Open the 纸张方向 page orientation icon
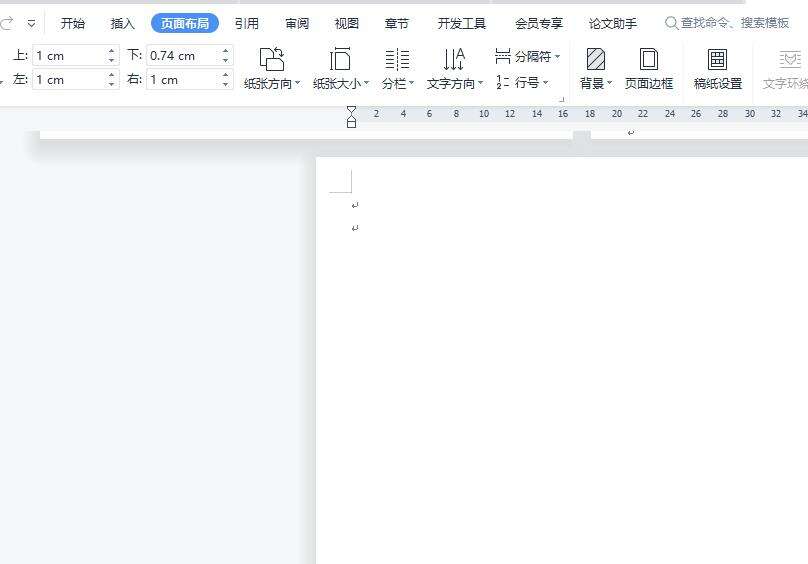 coord(271,60)
